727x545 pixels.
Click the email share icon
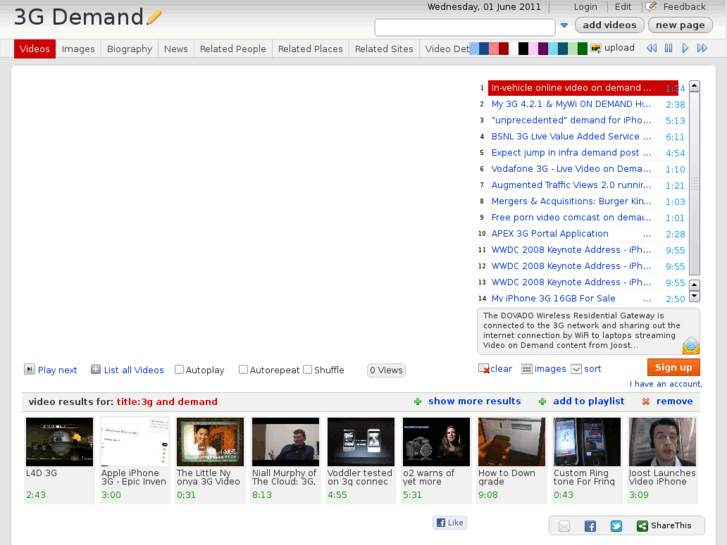pyautogui.click(x=564, y=526)
